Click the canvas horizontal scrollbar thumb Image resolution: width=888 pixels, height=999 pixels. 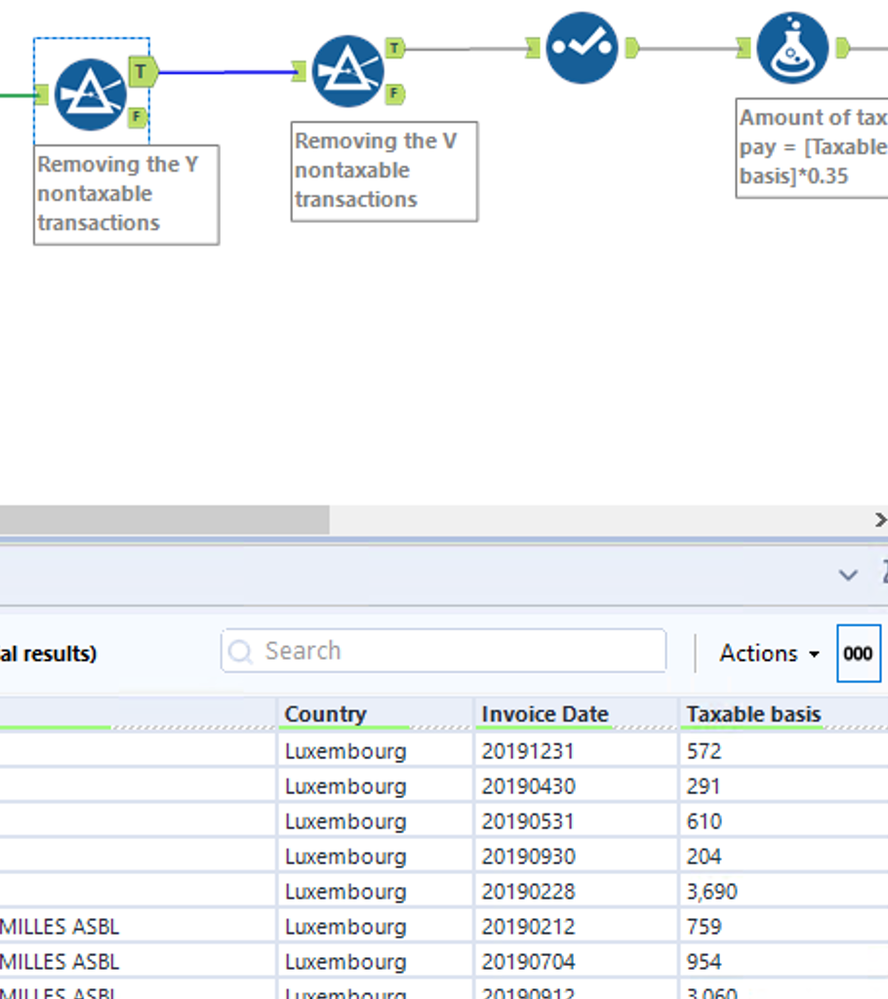pyautogui.click(x=164, y=519)
